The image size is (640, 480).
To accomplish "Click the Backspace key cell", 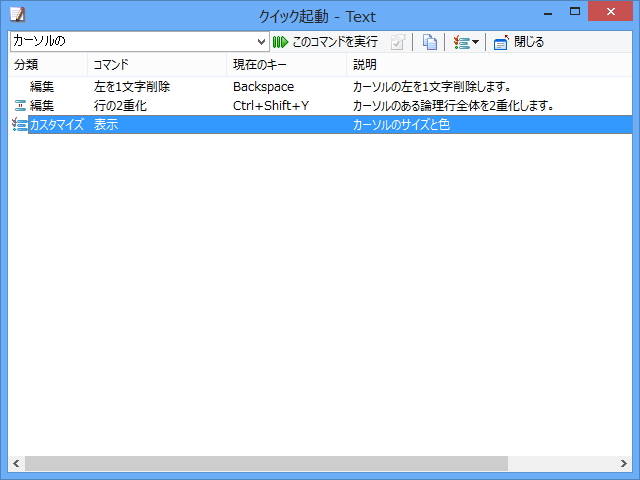I will pos(263,87).
